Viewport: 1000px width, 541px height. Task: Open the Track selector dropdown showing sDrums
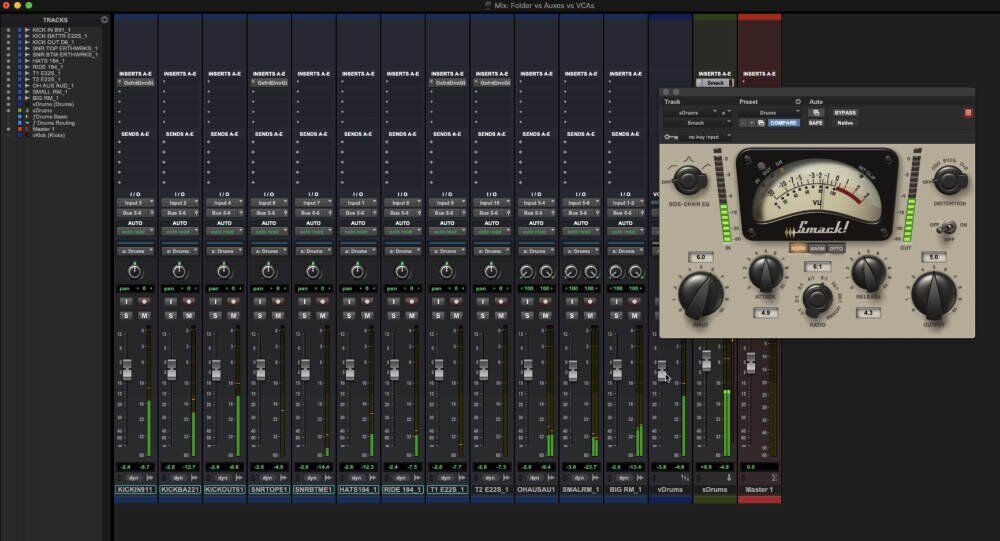[x=691, y=113]
